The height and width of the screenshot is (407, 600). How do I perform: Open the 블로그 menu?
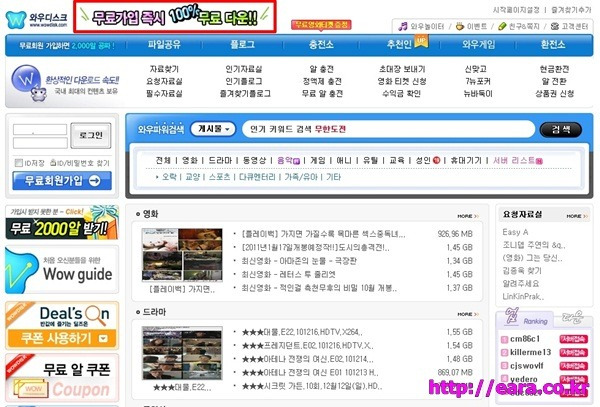(x=243, y=44)
